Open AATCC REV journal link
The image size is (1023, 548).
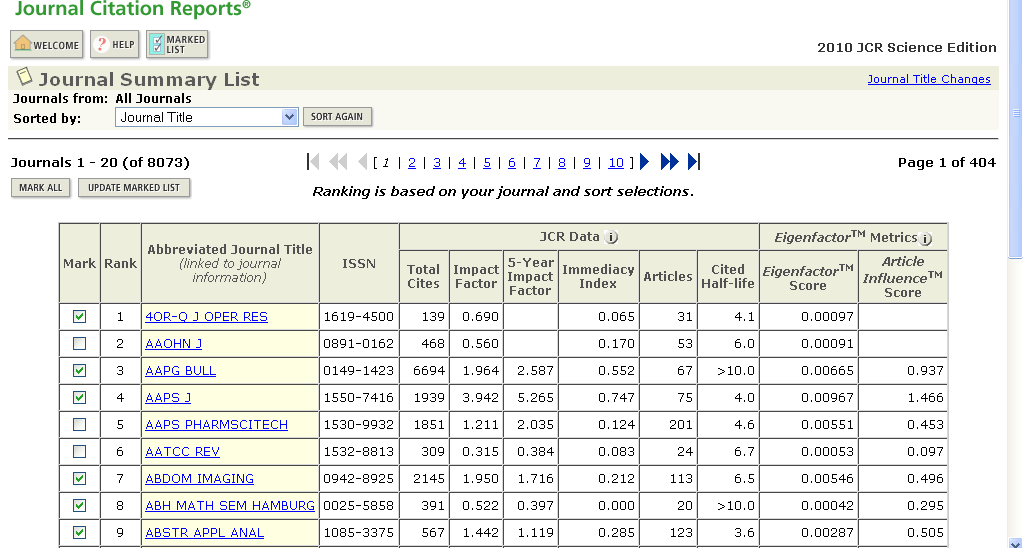(183, 451)
